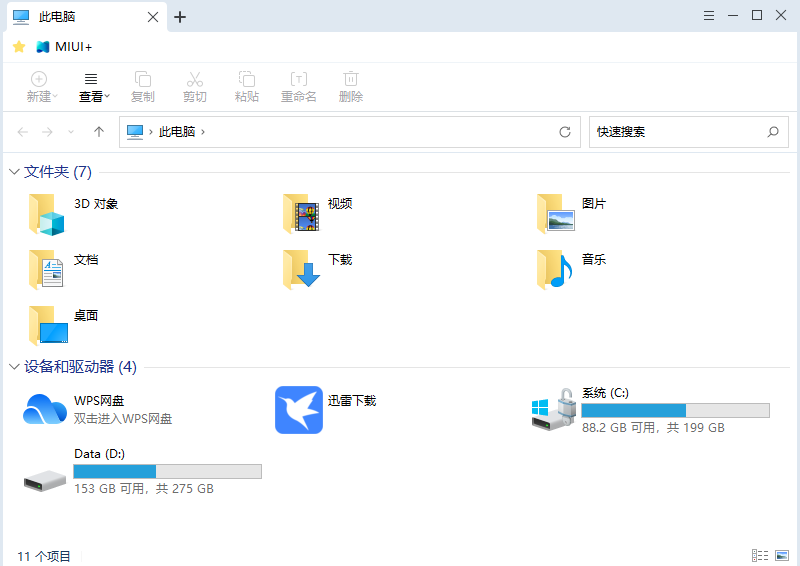
Task: Click the 迅雷下载 name label
Action: click(x=352, y=401)
